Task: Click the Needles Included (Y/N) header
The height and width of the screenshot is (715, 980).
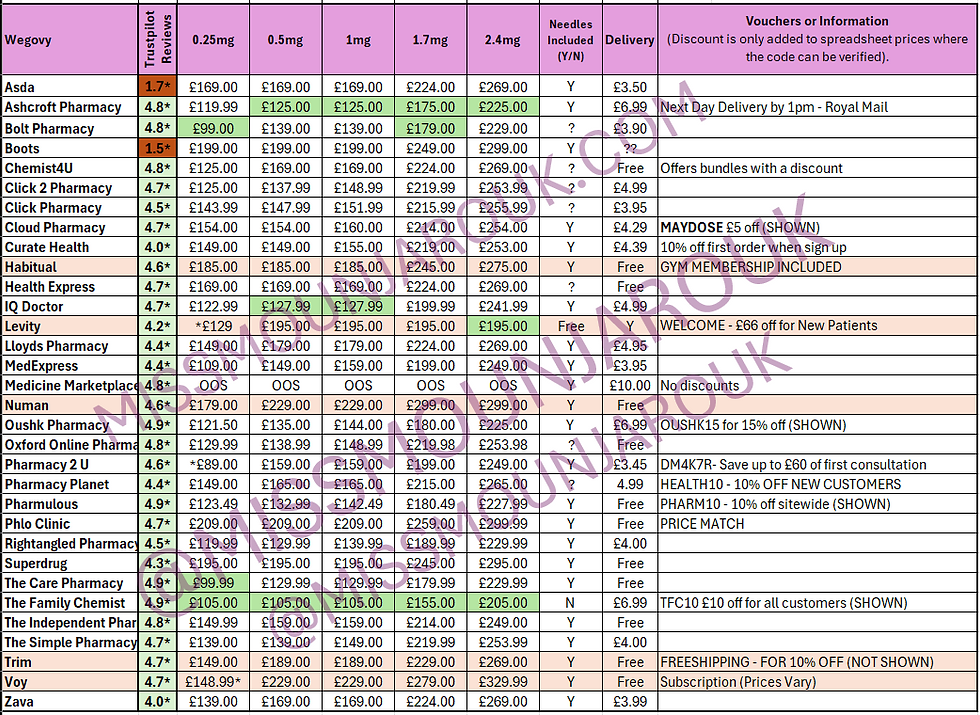Action: [571, 40]
